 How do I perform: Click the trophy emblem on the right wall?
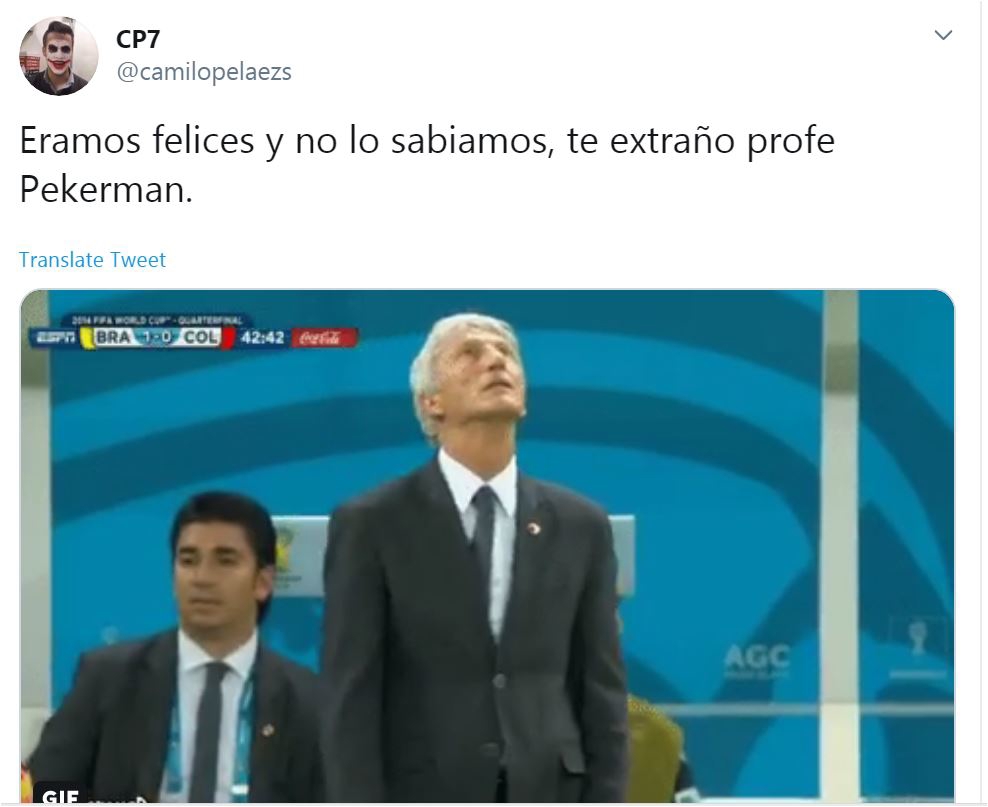point(917,638)
